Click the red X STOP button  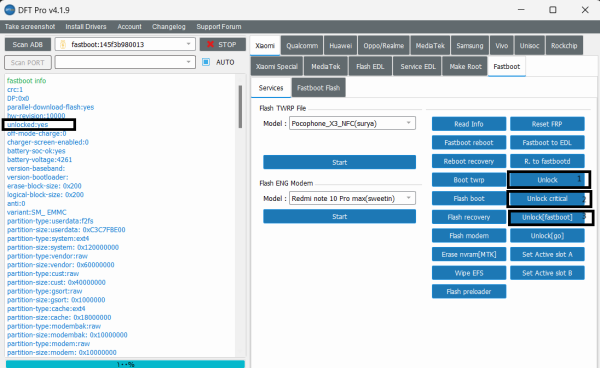(x=222, y=44)
